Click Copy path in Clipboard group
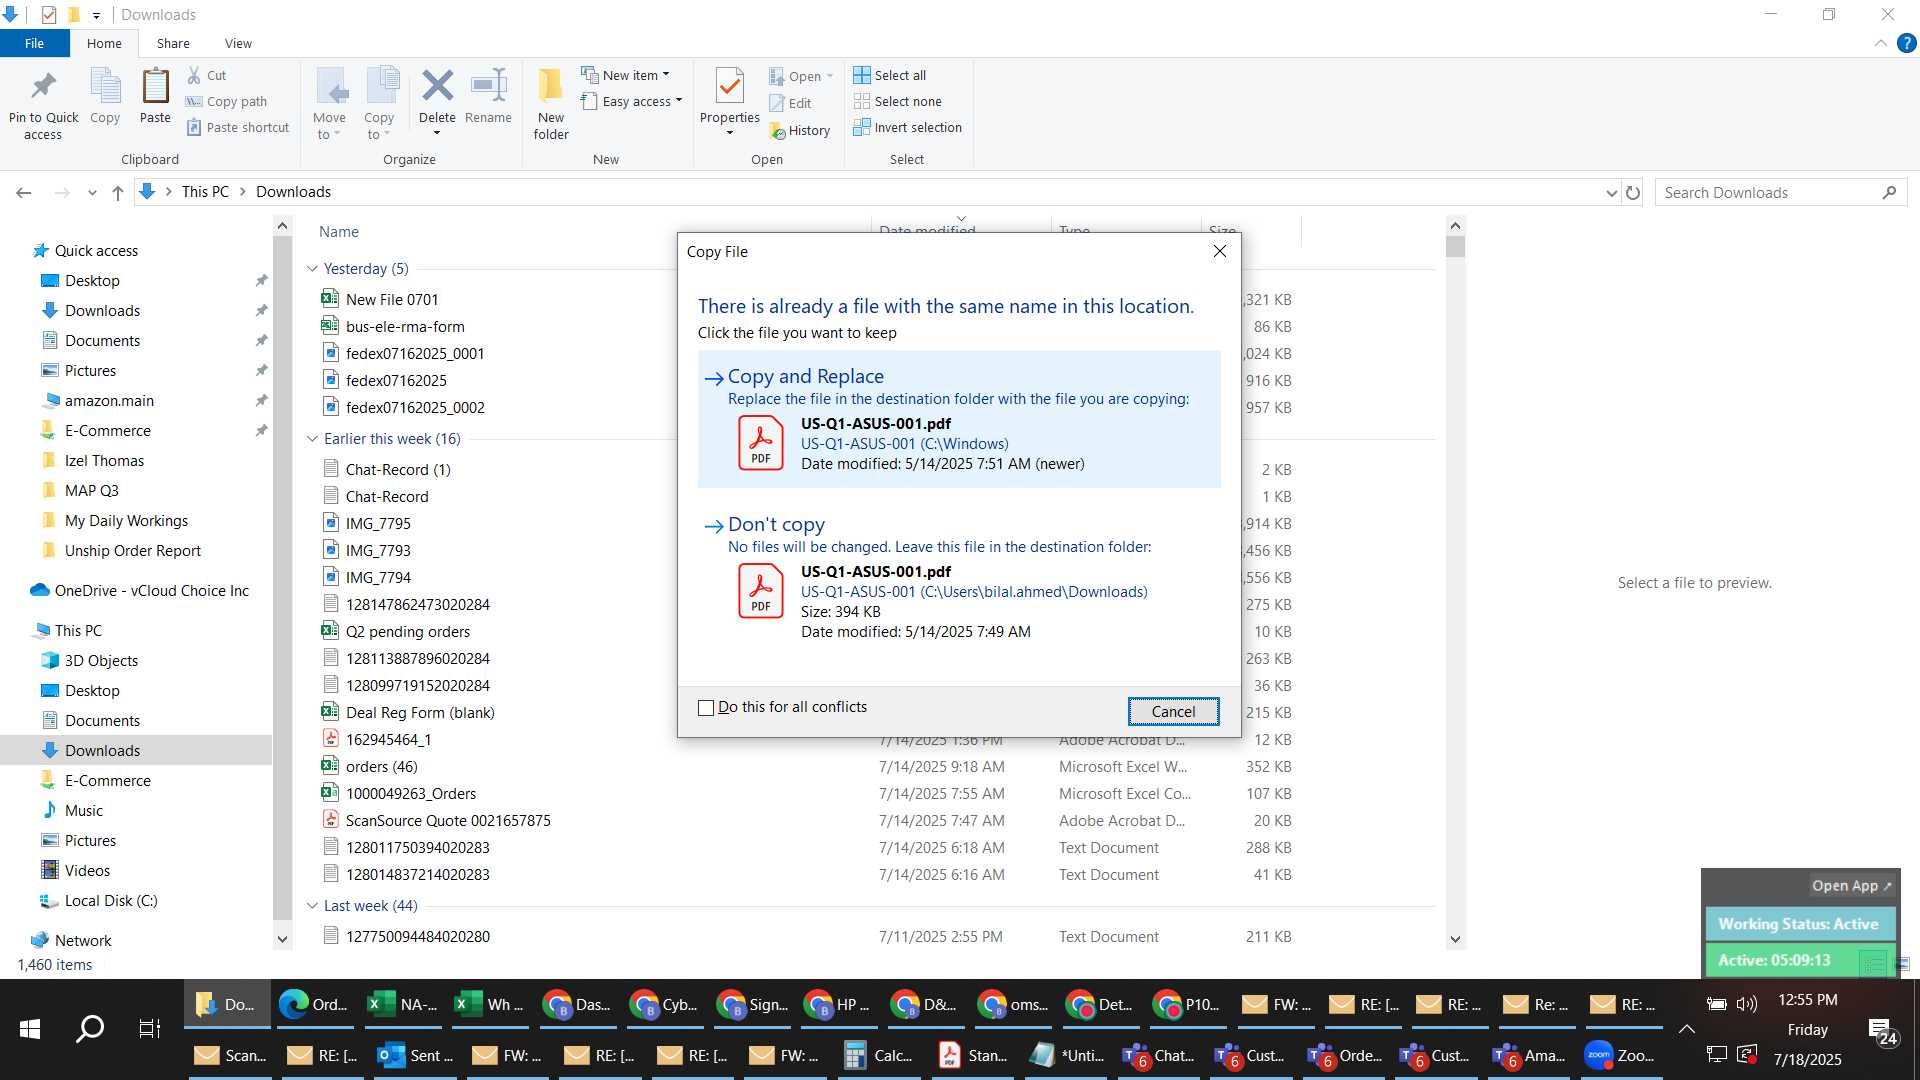Screen dimensions: 1920x1080 tap(227, 101)
